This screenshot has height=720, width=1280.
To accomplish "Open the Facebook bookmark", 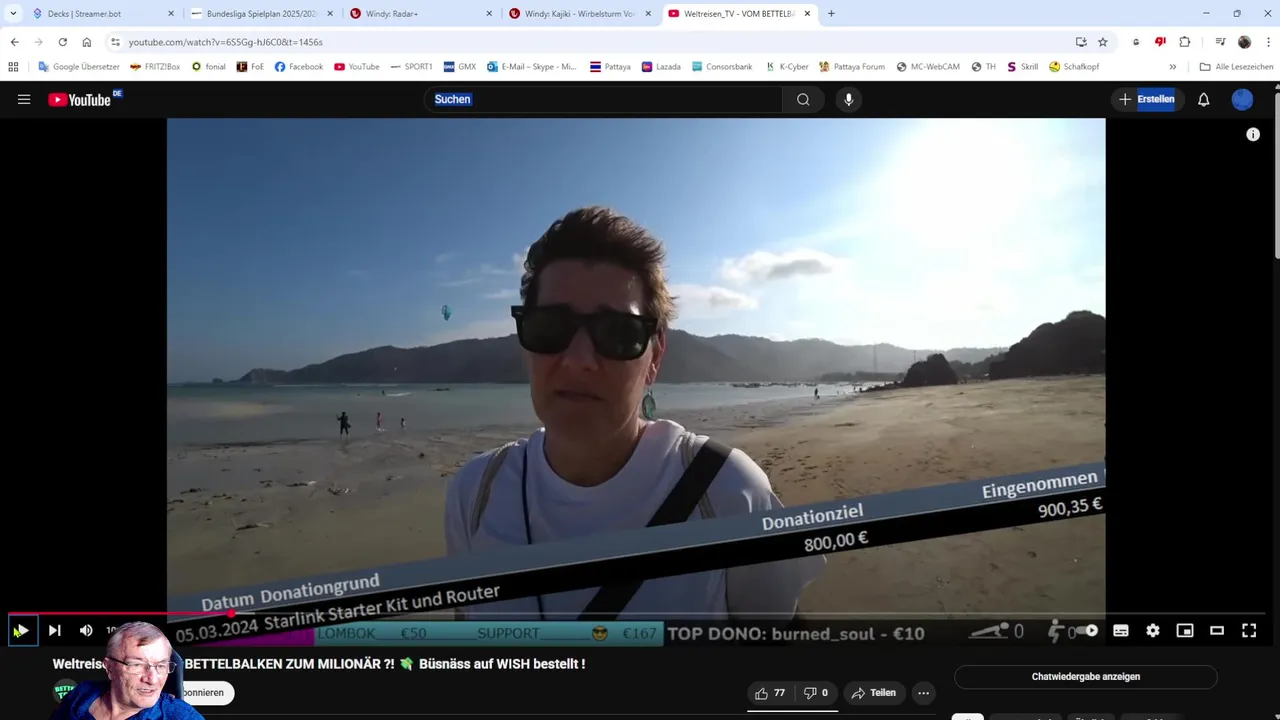I will [x=299, y=67].
